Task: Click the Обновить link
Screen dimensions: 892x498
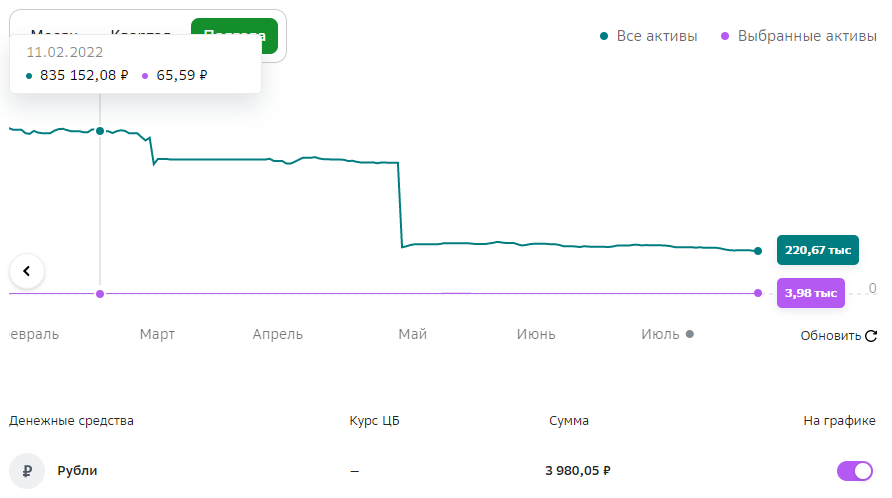Action: (831, 336)
